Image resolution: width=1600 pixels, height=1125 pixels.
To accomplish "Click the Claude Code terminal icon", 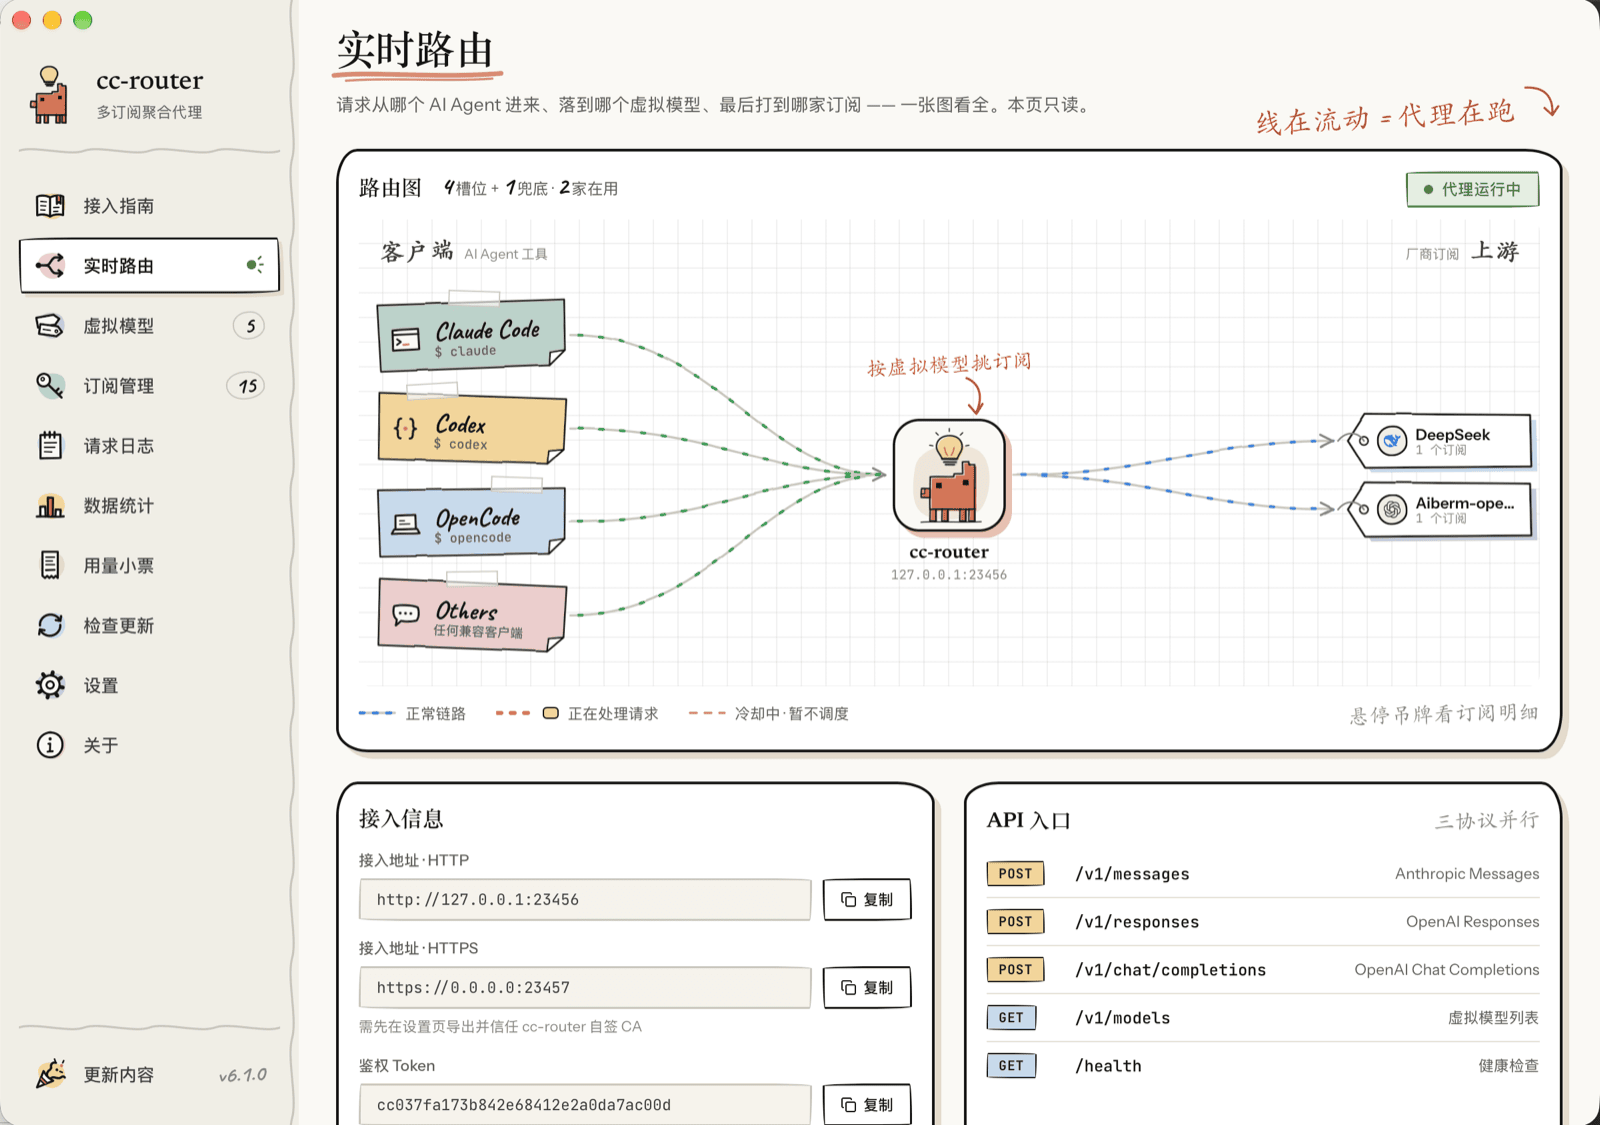I will (x=405, y=341).
